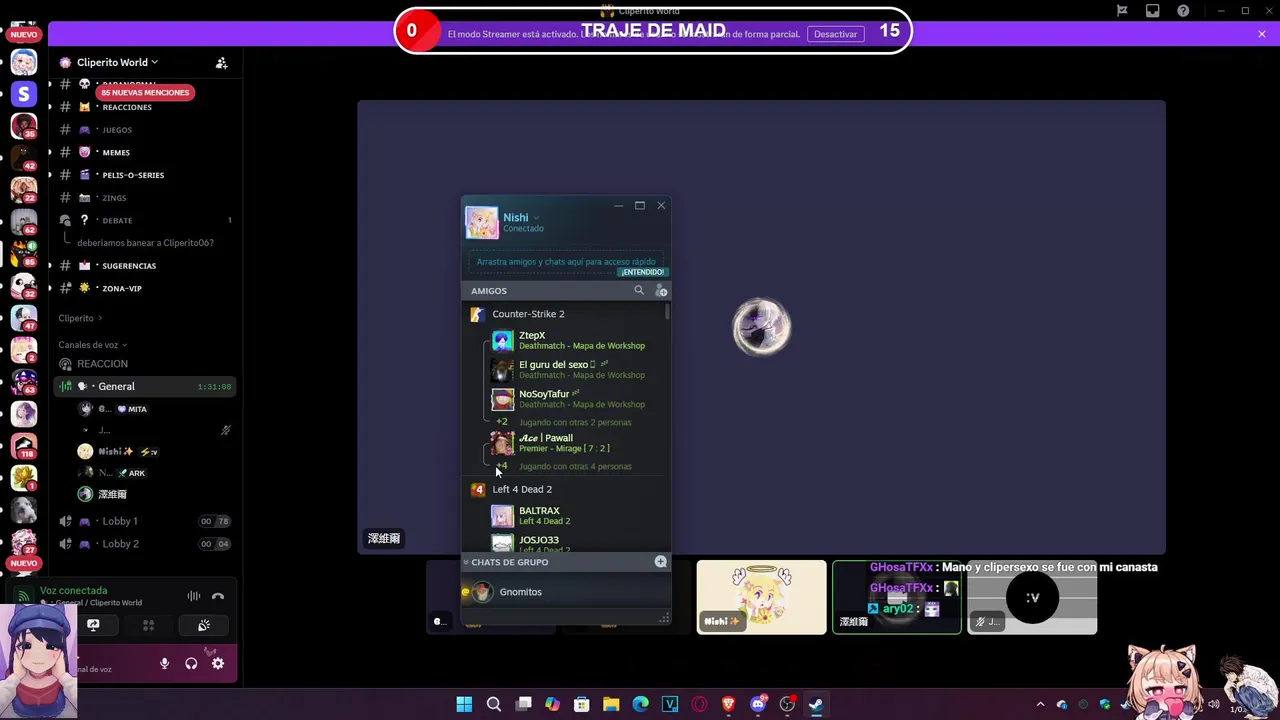Open the JUEGOS channel
Image resolution: width=1280 pixels, height=720 pixels.
tap(145, 130)
